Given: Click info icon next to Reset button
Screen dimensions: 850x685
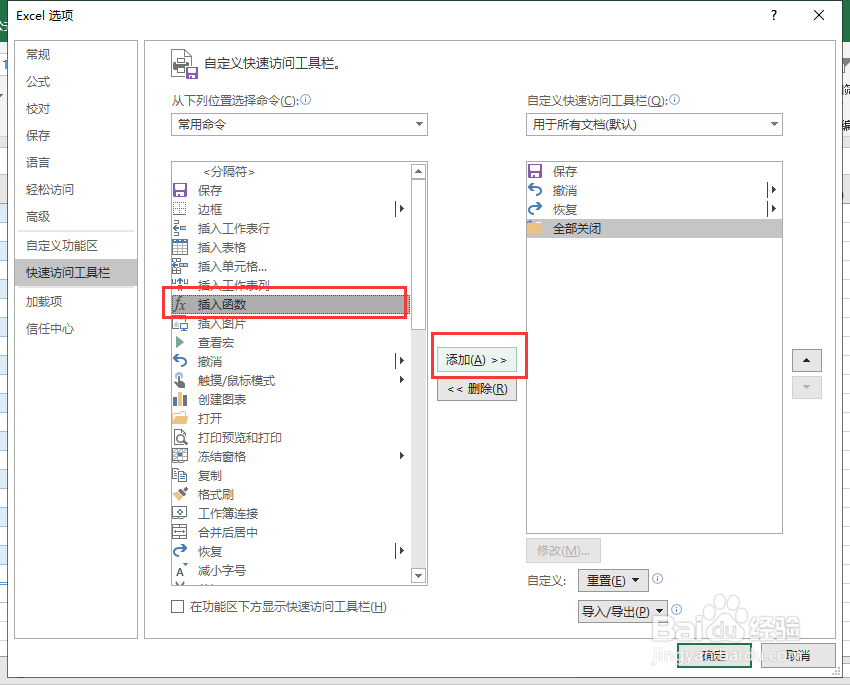Looking at the screenshot, I should click(658, 579).
